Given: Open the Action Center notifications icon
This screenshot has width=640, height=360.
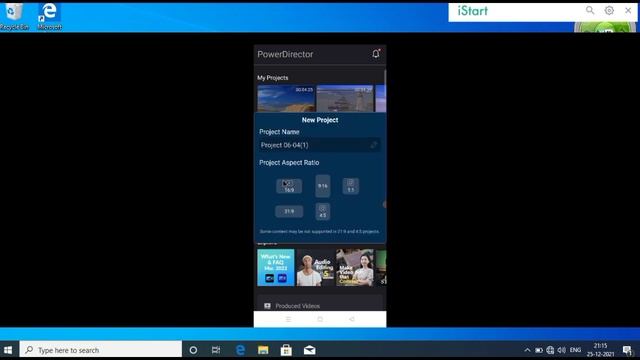Looking at the screenshot, I should pyautogui.click(x=627, y=350).
